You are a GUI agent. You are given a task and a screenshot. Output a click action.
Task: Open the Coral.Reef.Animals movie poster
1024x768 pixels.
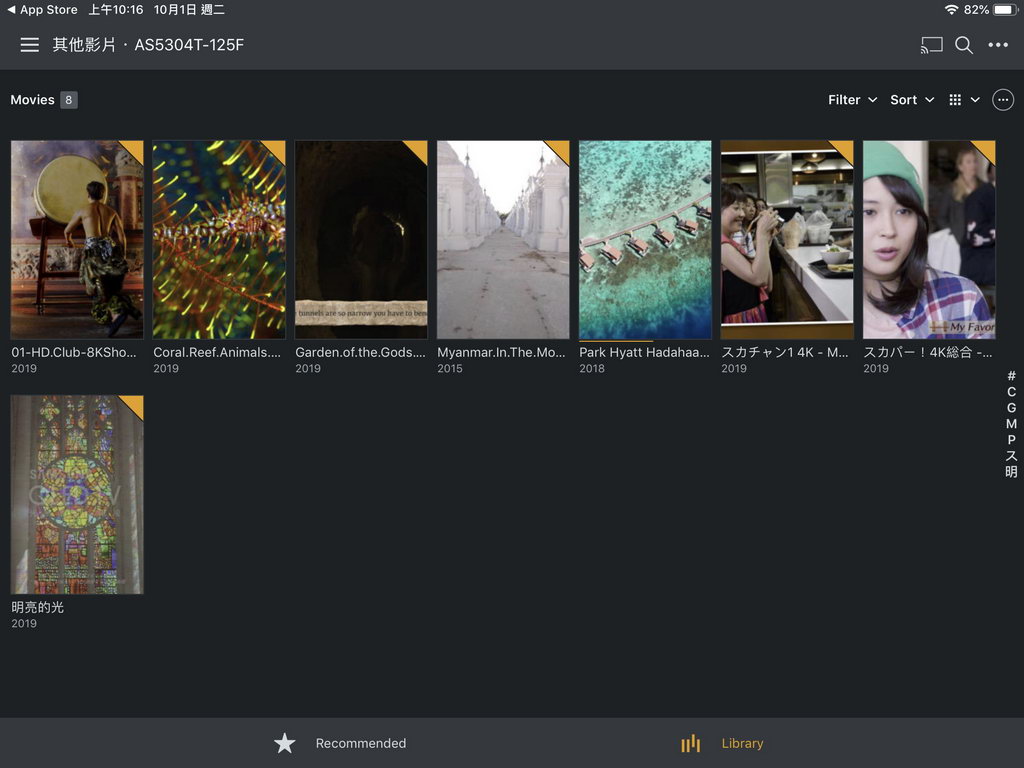tap(219, 240)
